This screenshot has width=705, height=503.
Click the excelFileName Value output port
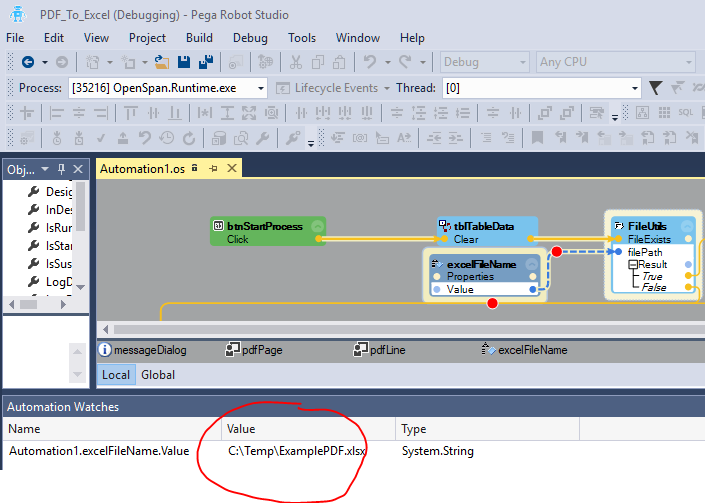click(533, 289)
